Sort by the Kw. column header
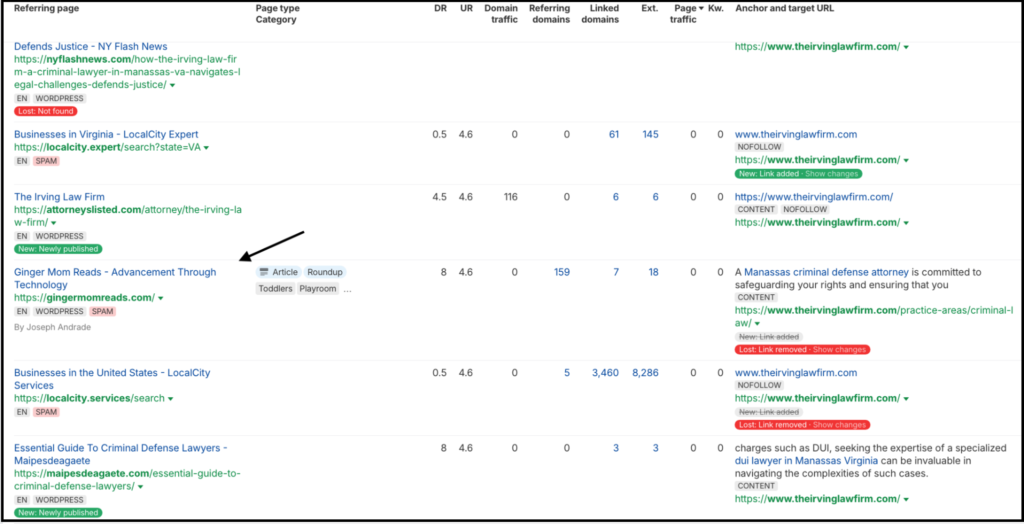This screenshot has height=524, width=1024. 716,8
